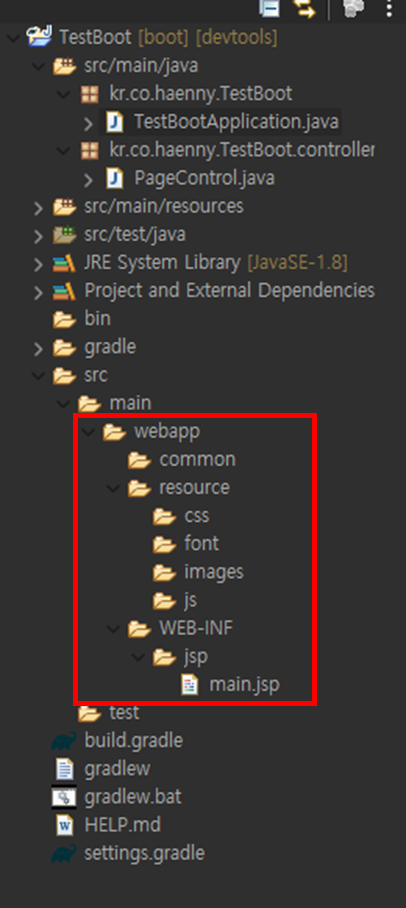Image resolution: width=406 pixels, height=908 pixels.
Task: Click the js folder icon
Action: (164, 601)
